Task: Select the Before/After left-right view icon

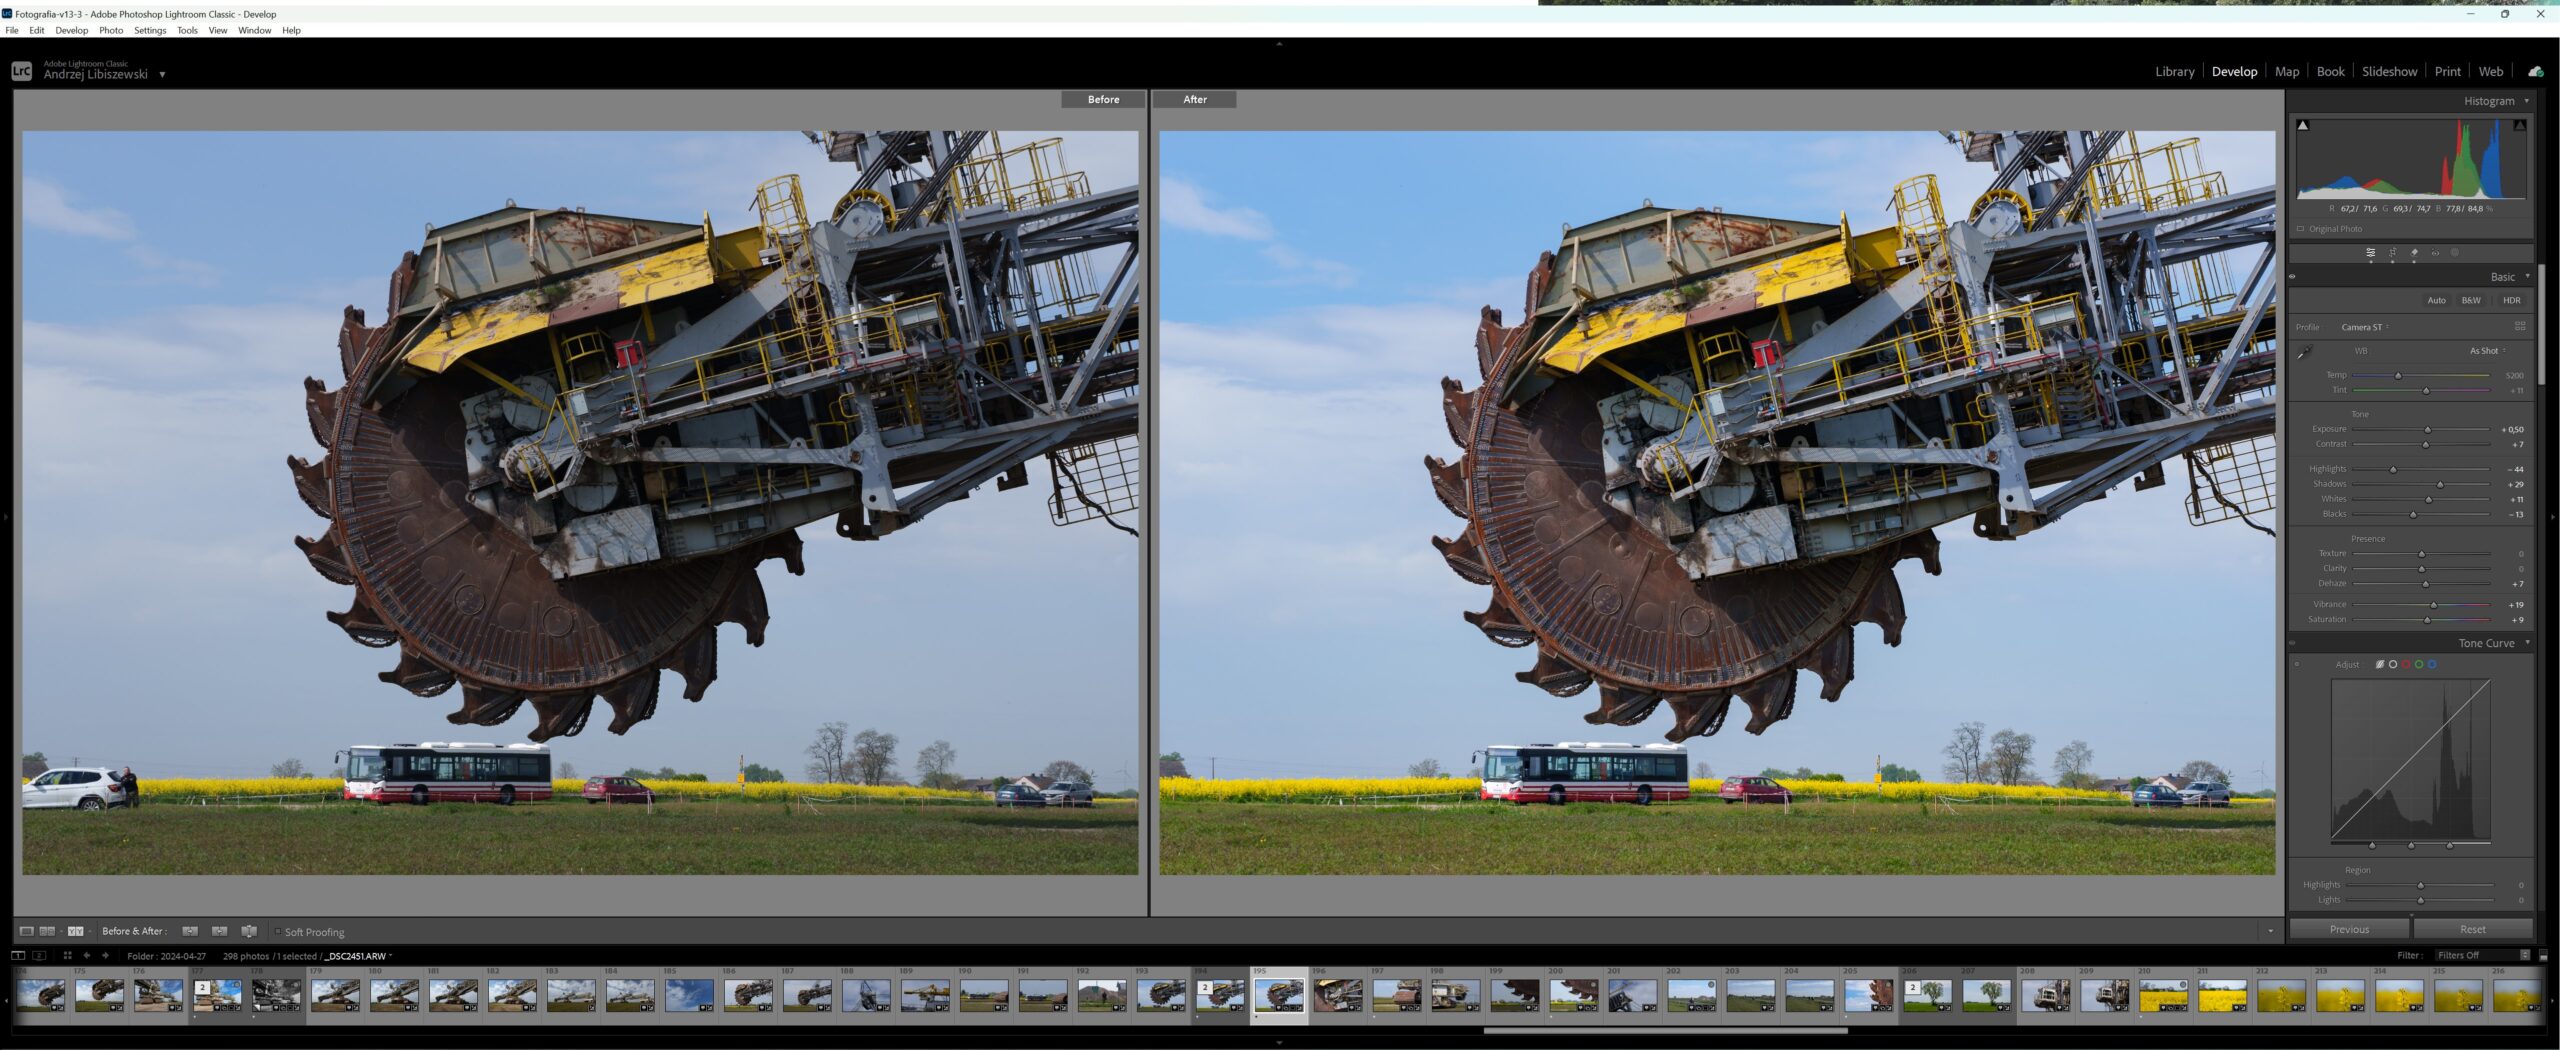Action: (x=75, y=931)
